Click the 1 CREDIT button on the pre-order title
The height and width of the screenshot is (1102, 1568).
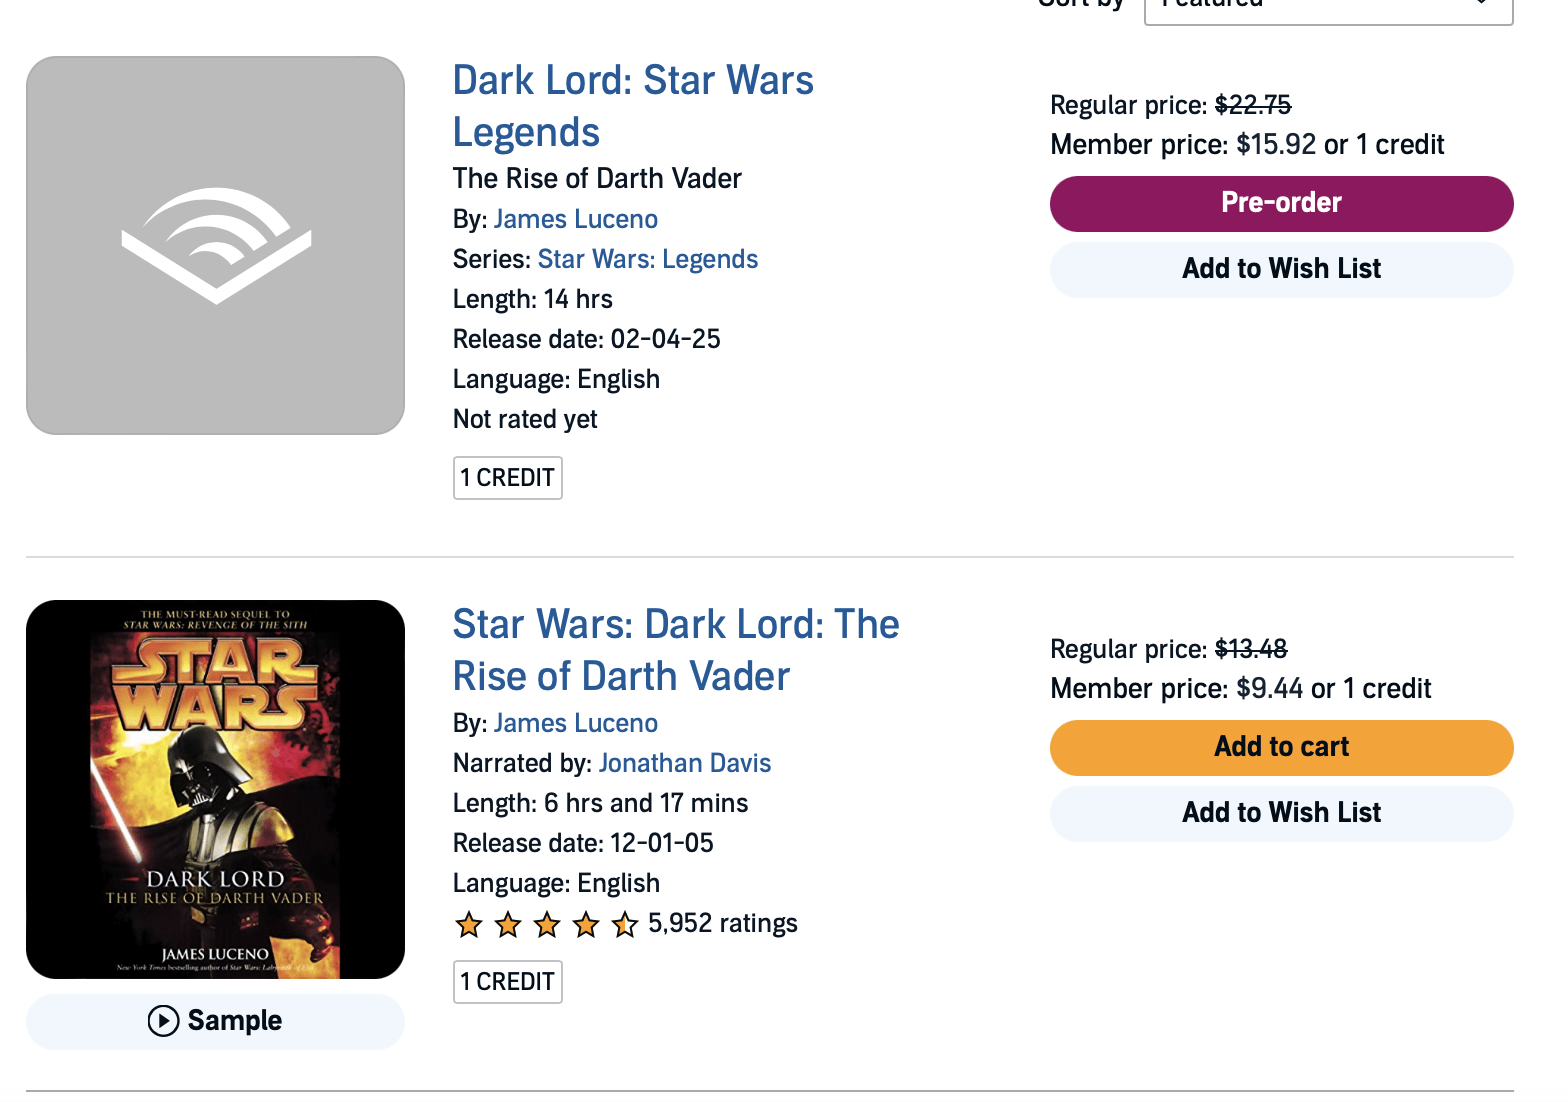click(507, 478)
